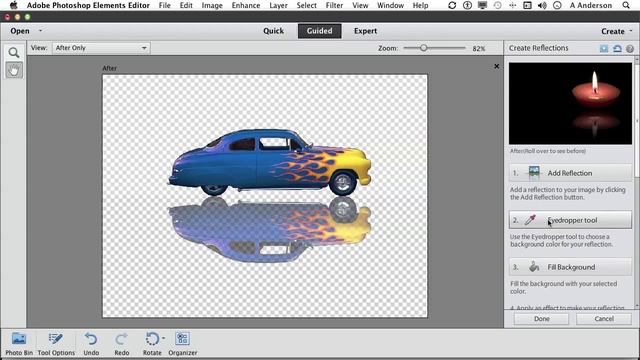Select the Zoom magnifier tool
640x360 pixels.
(x=14, y=53)
